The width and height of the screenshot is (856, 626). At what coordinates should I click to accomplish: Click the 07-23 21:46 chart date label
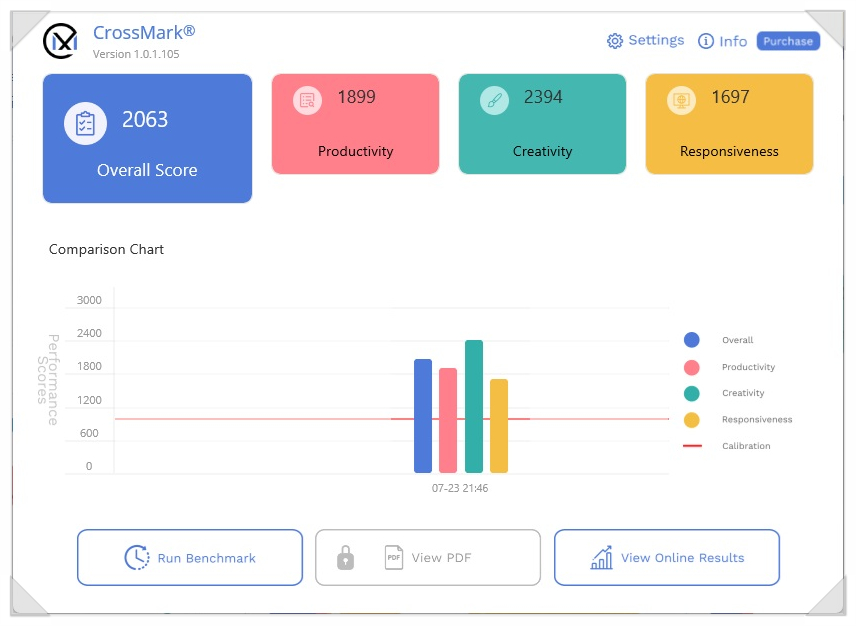coord(460,489)
